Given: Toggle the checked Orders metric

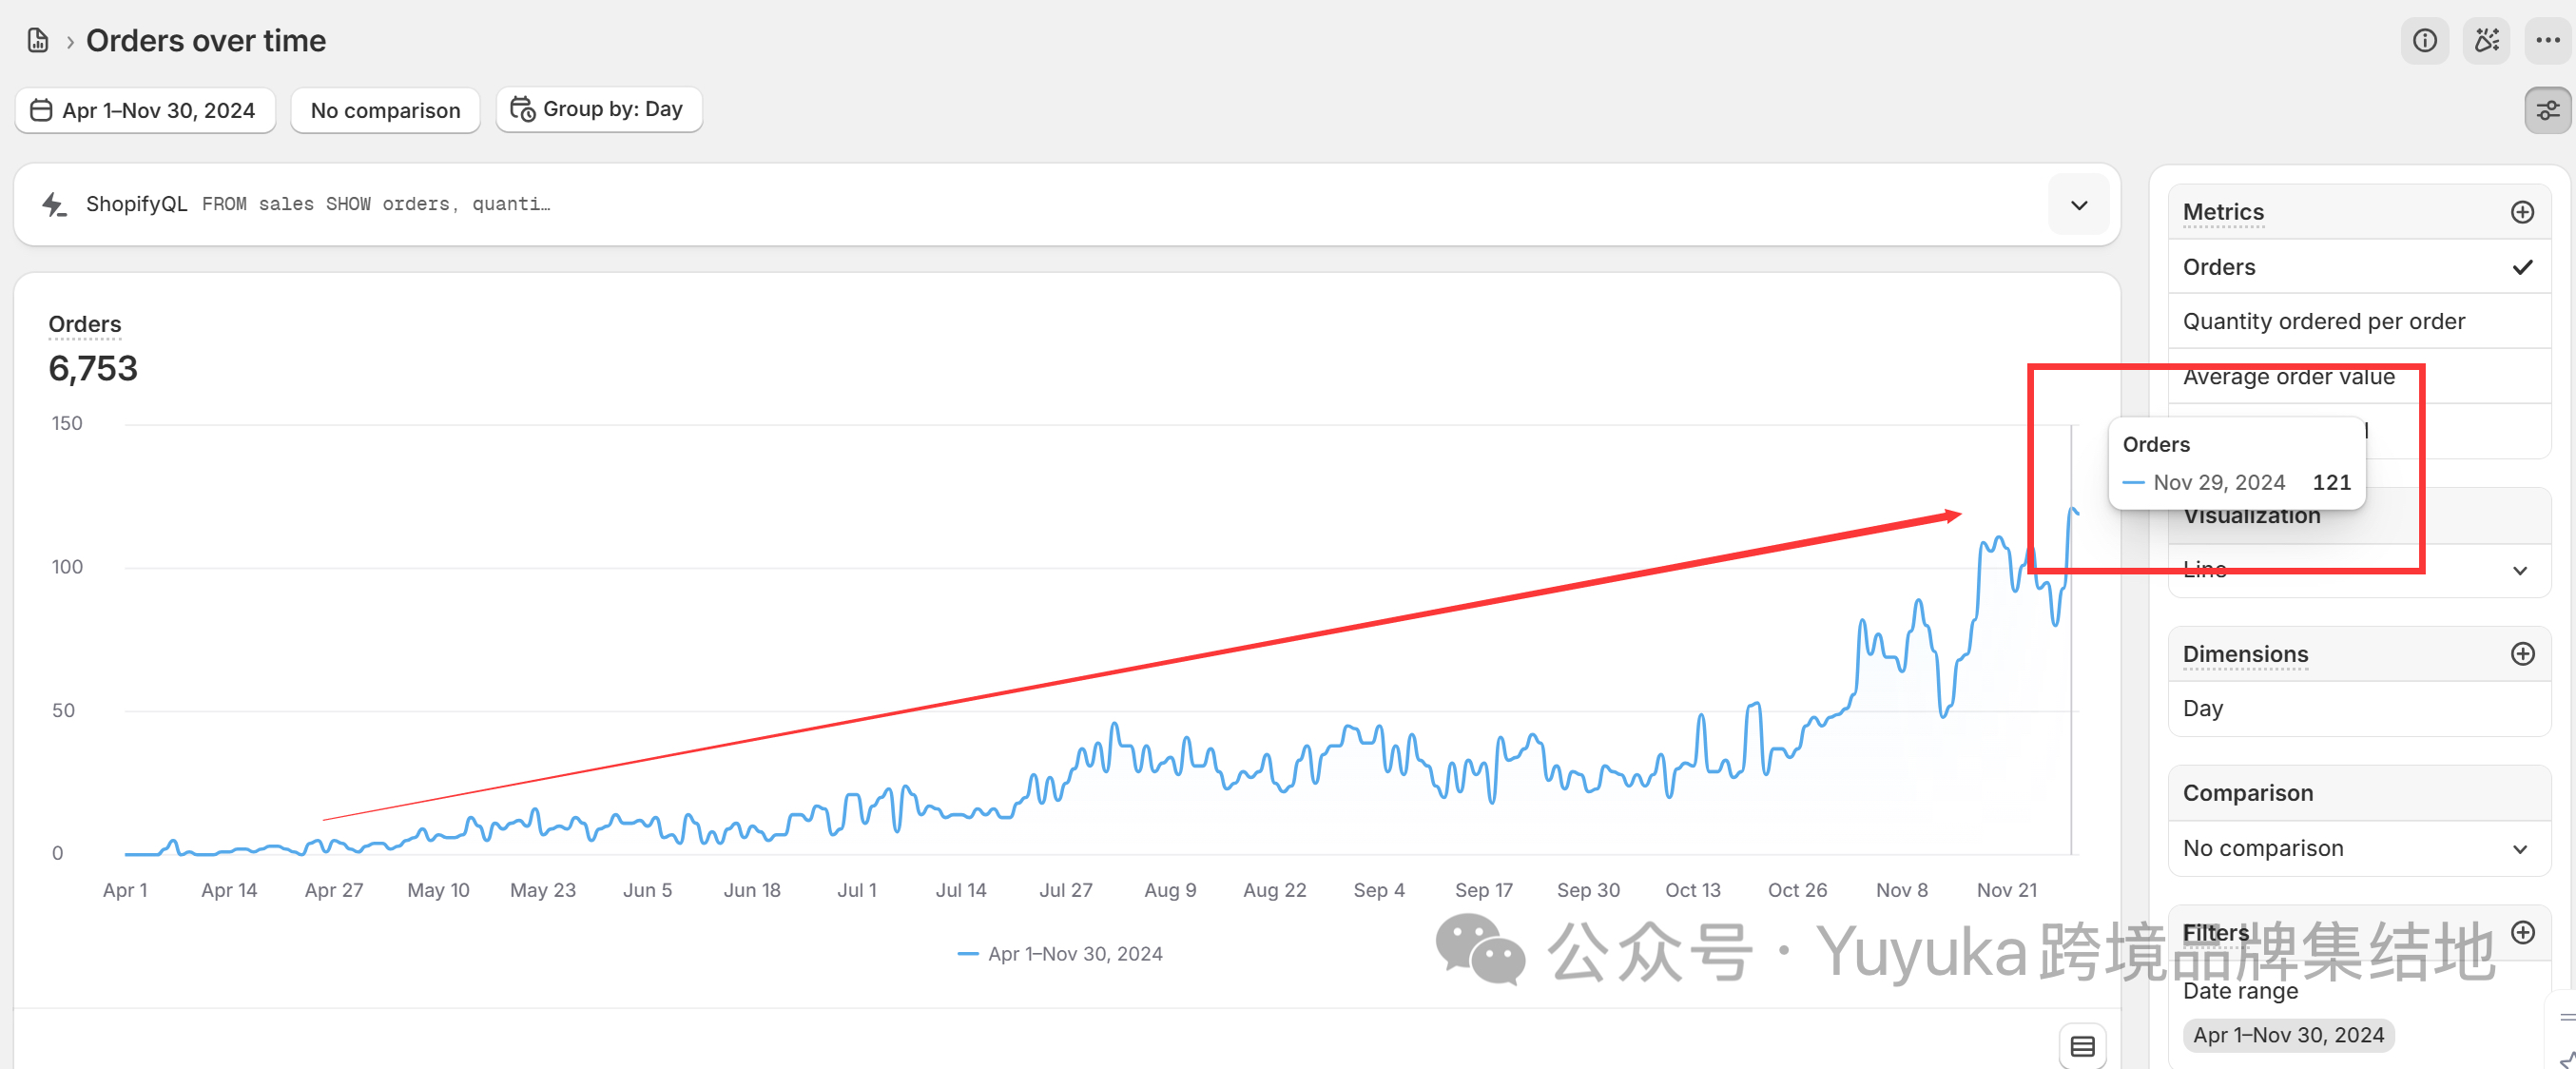Looking at the screenshot, I should coord(2358,267).
